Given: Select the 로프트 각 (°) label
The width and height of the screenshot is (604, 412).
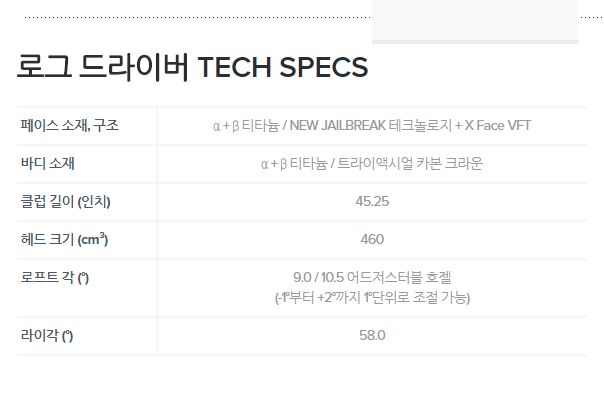Looking at the screenshot, I should pyautogui.click(x=56, y=278).
